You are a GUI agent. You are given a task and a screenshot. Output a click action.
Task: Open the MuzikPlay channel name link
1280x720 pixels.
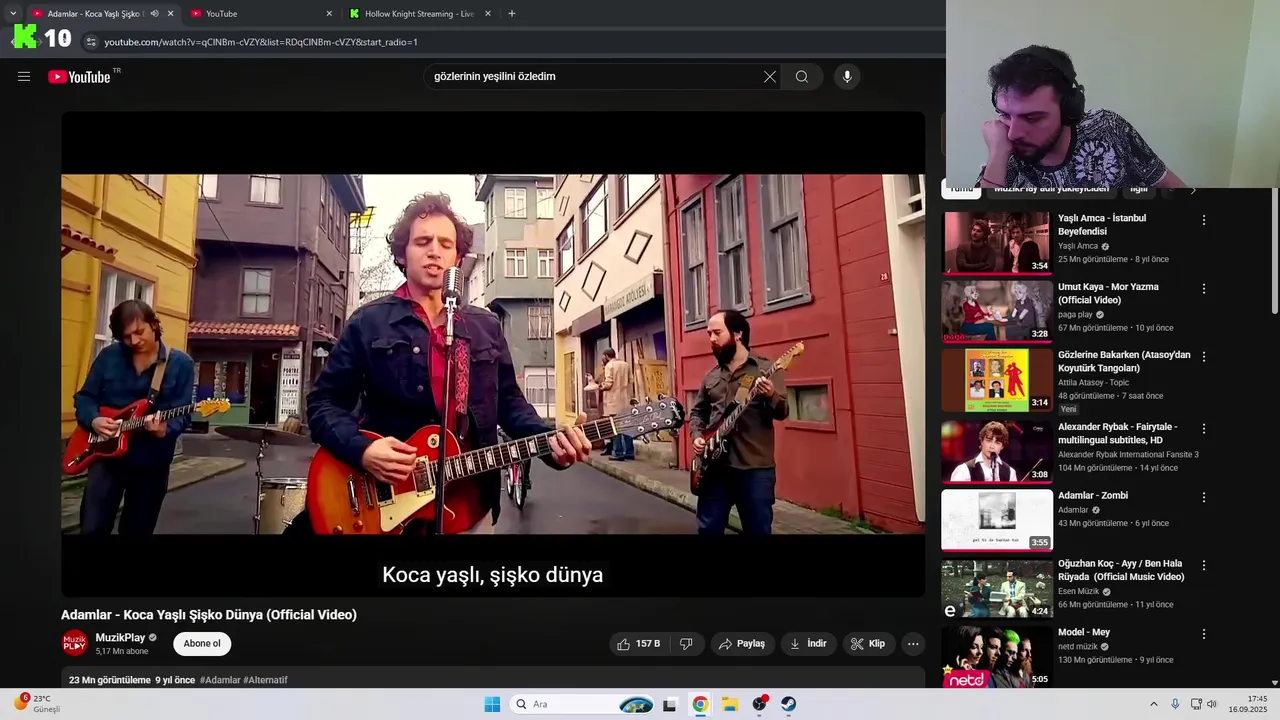pyautogui.click(x=120, y=637)
